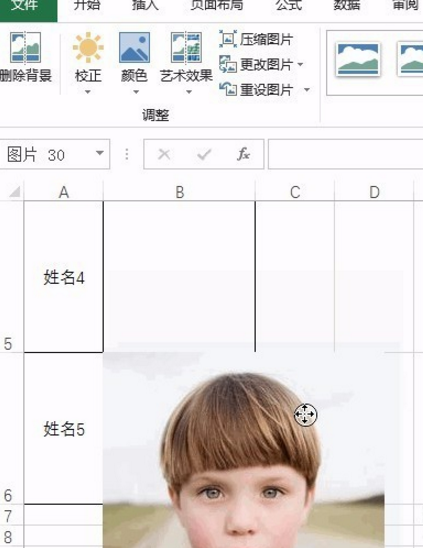
Task: Select column C header
Action: [295, 192]
